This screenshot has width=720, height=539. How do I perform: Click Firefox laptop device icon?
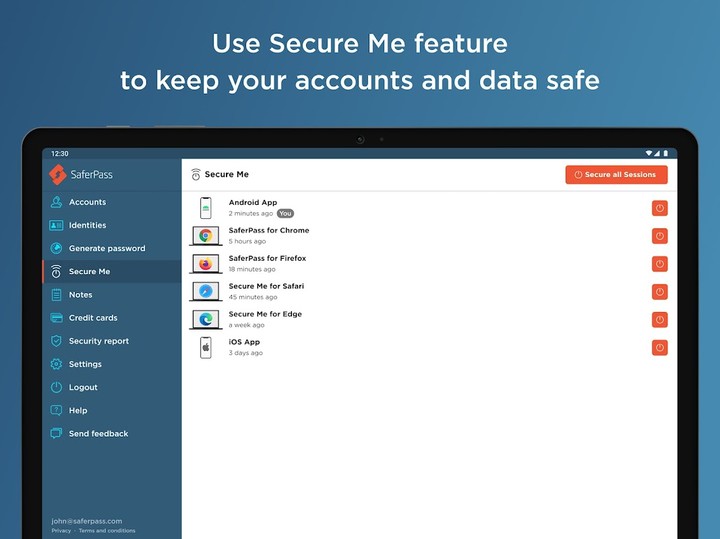(x=206, y=264)
